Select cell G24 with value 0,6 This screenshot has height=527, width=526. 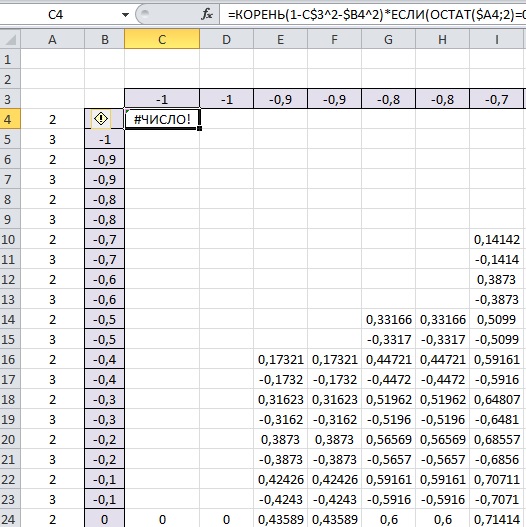tap(388, 519)
